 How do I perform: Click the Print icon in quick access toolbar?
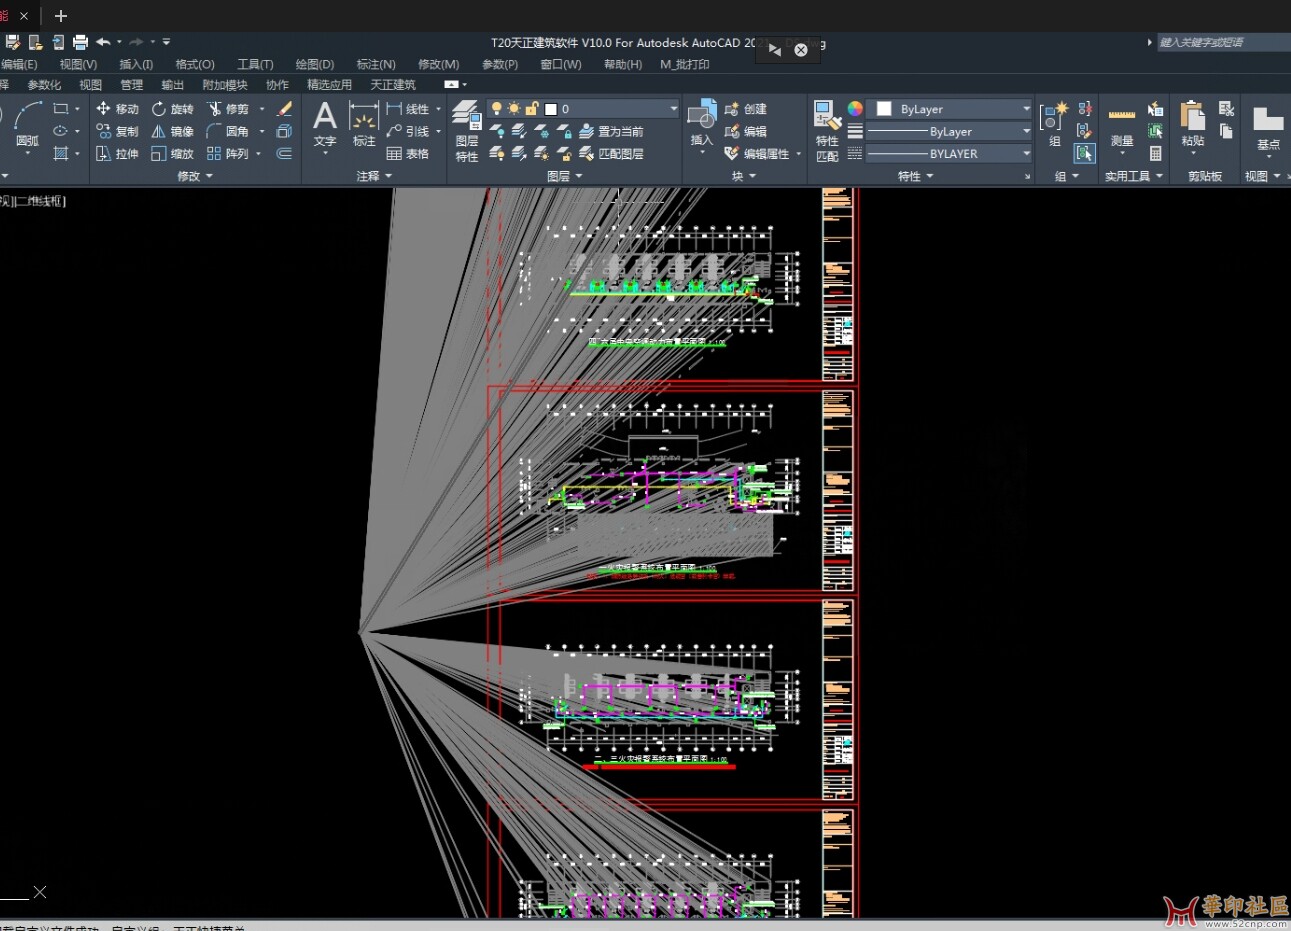pos(81,42)
